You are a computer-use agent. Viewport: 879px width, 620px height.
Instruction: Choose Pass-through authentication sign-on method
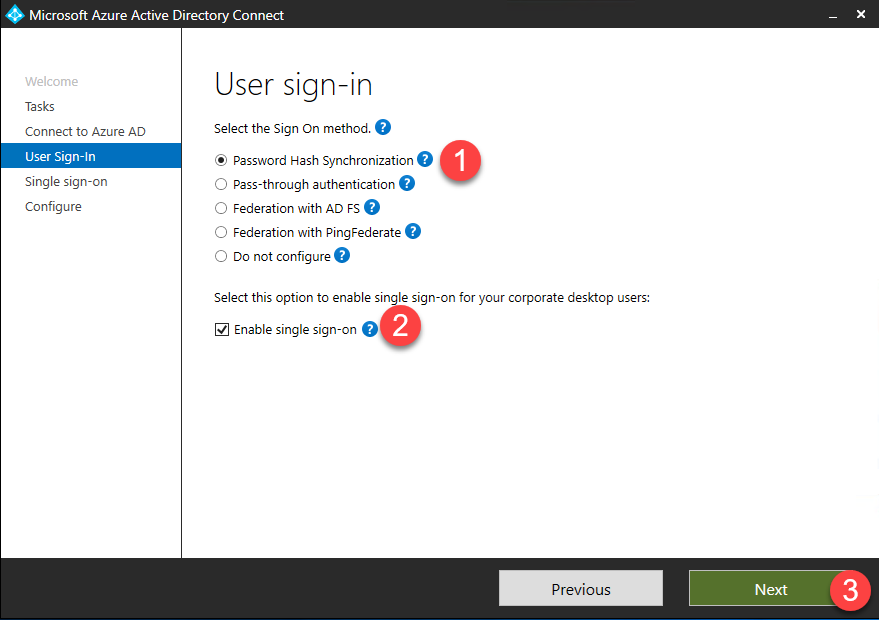tap(221, 184)
